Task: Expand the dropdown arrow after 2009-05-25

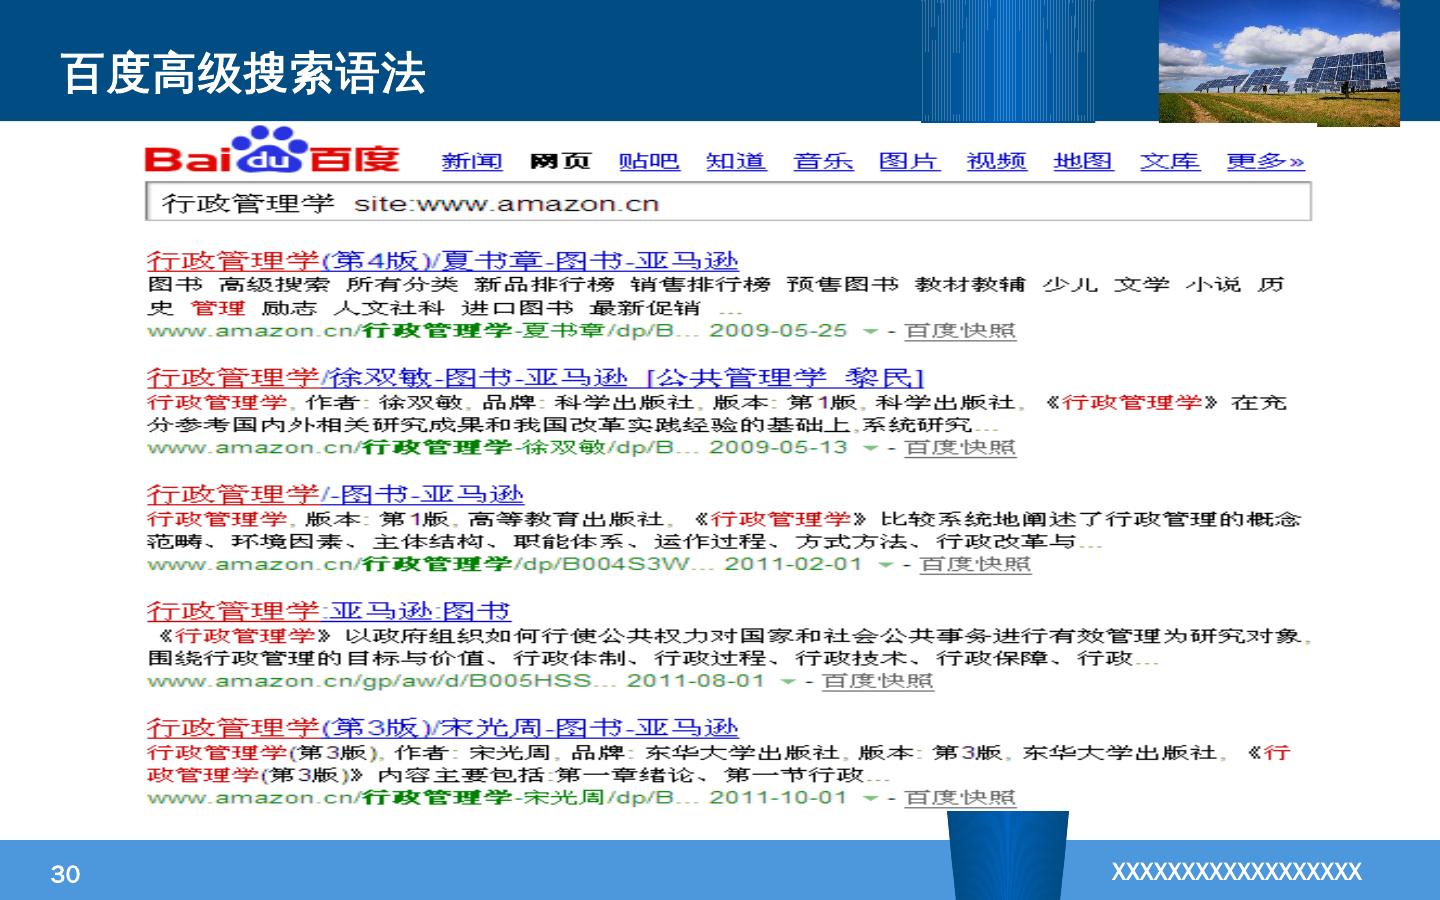Action: 870,331
